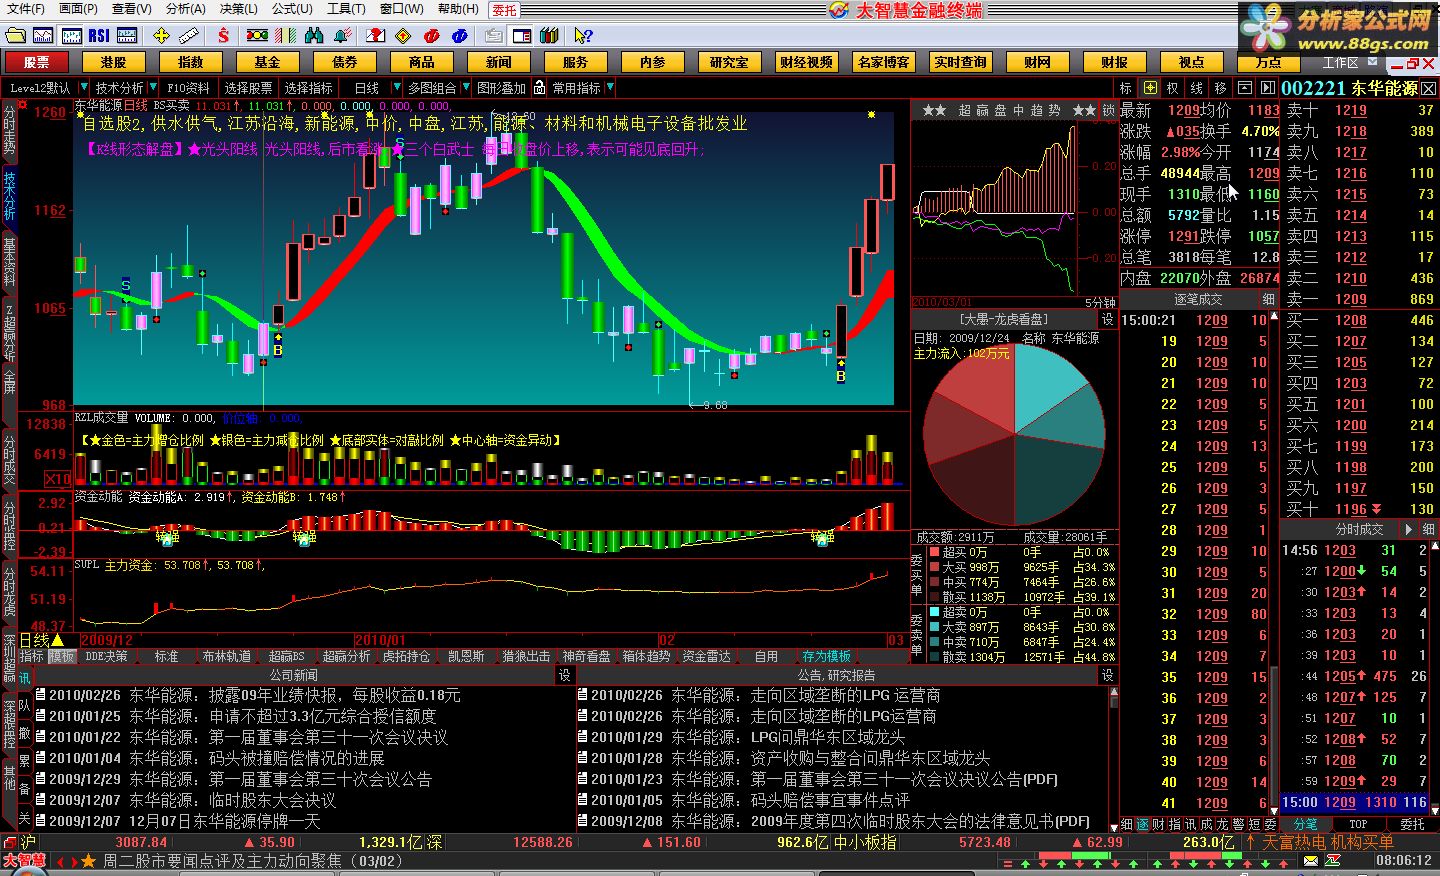The width and height of the screenshot is (1440, 876).
Task: Select the 资金雷达 indicator tab
Action: point(706,656)
